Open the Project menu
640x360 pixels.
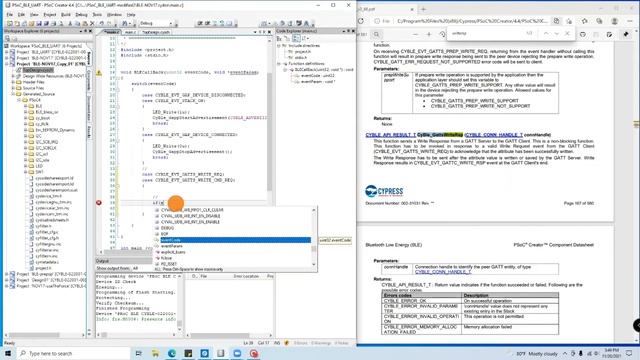pos(49,15)
